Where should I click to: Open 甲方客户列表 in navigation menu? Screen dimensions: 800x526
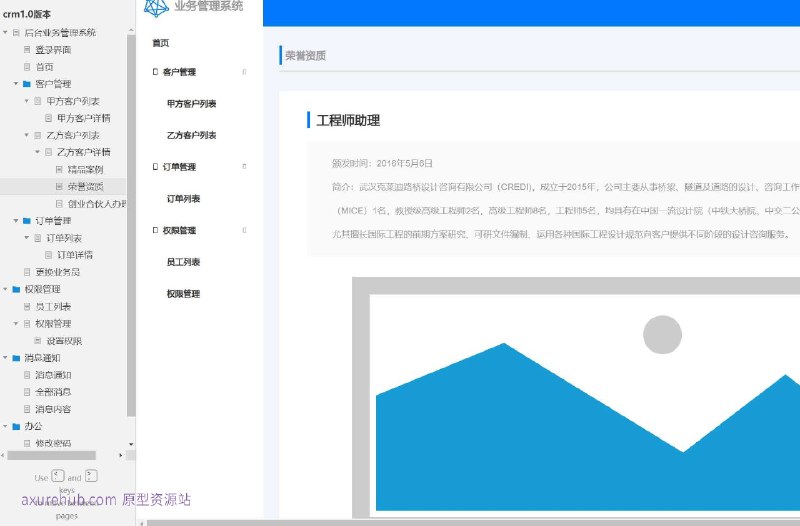(x=191, y=104)
